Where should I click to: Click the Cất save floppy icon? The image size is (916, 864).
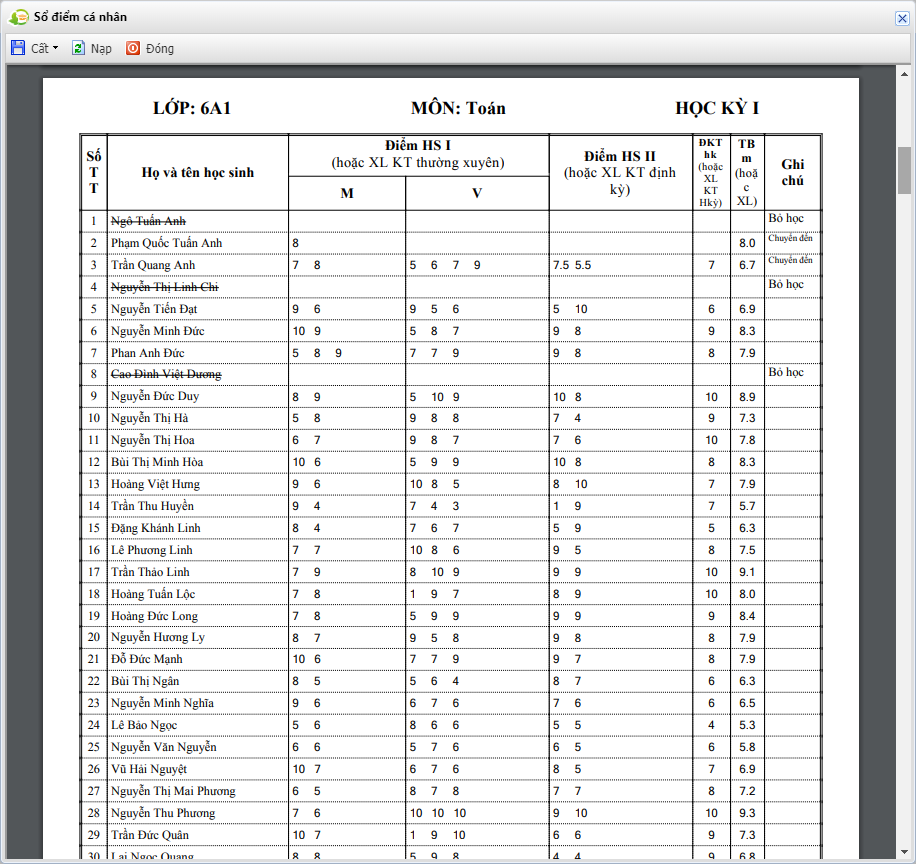pyautogui.click(x=18, y=48)
